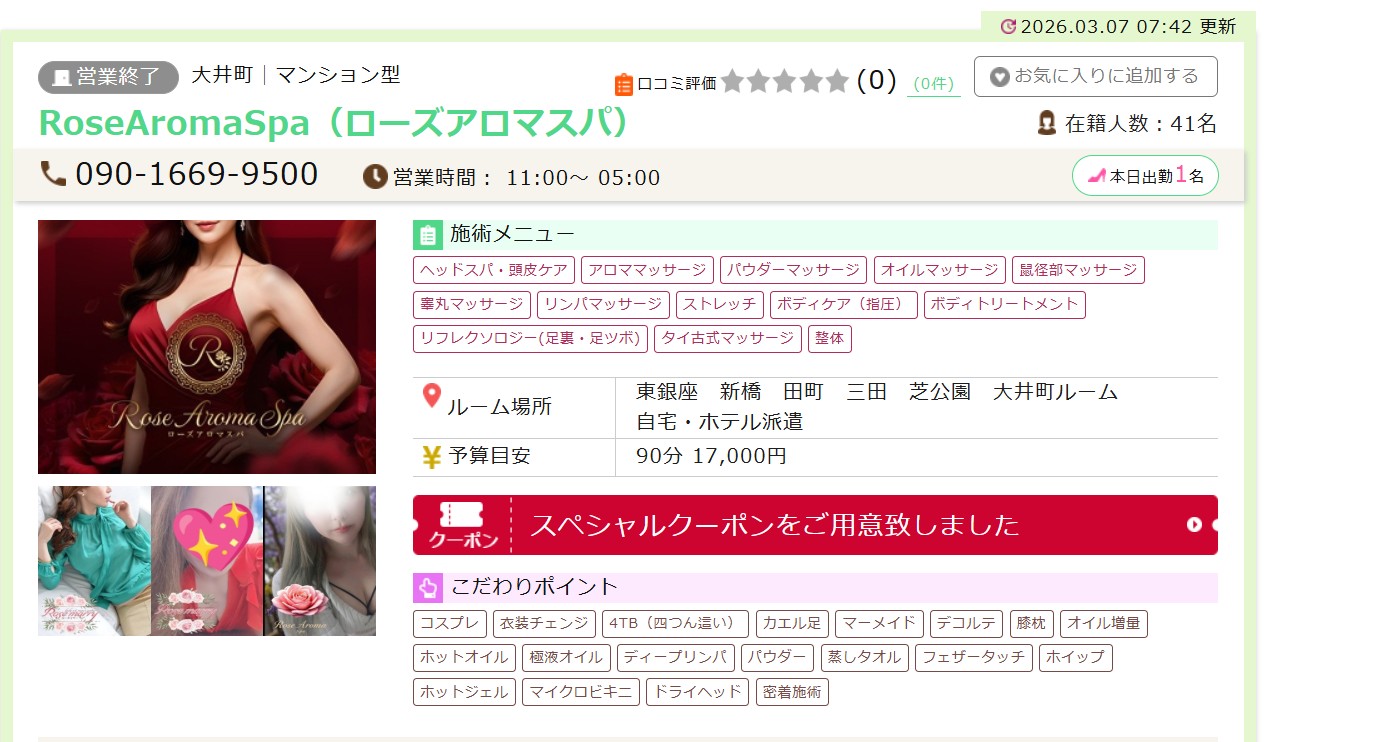Click the high heel 本日出勤 icon
The width and height of the screenshot is (1400, 742).
coord(1097,176)
